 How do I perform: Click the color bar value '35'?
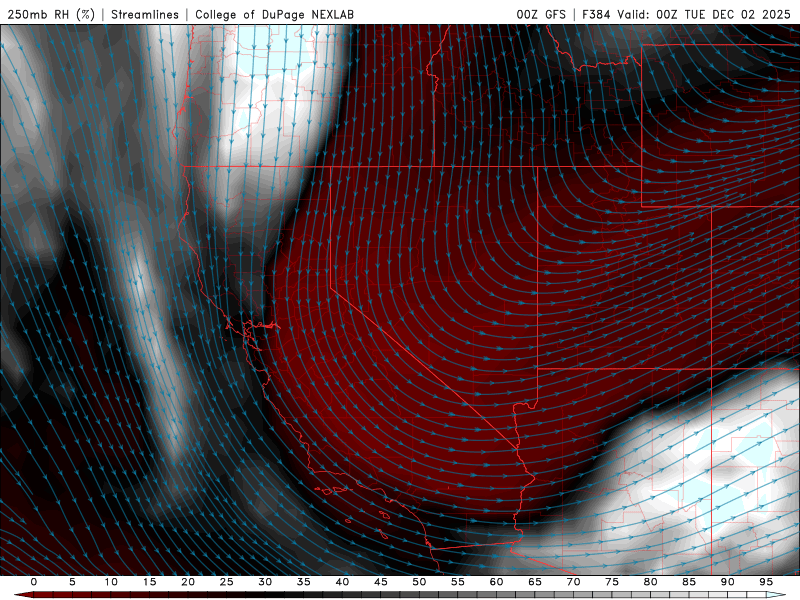coord(304,582)
